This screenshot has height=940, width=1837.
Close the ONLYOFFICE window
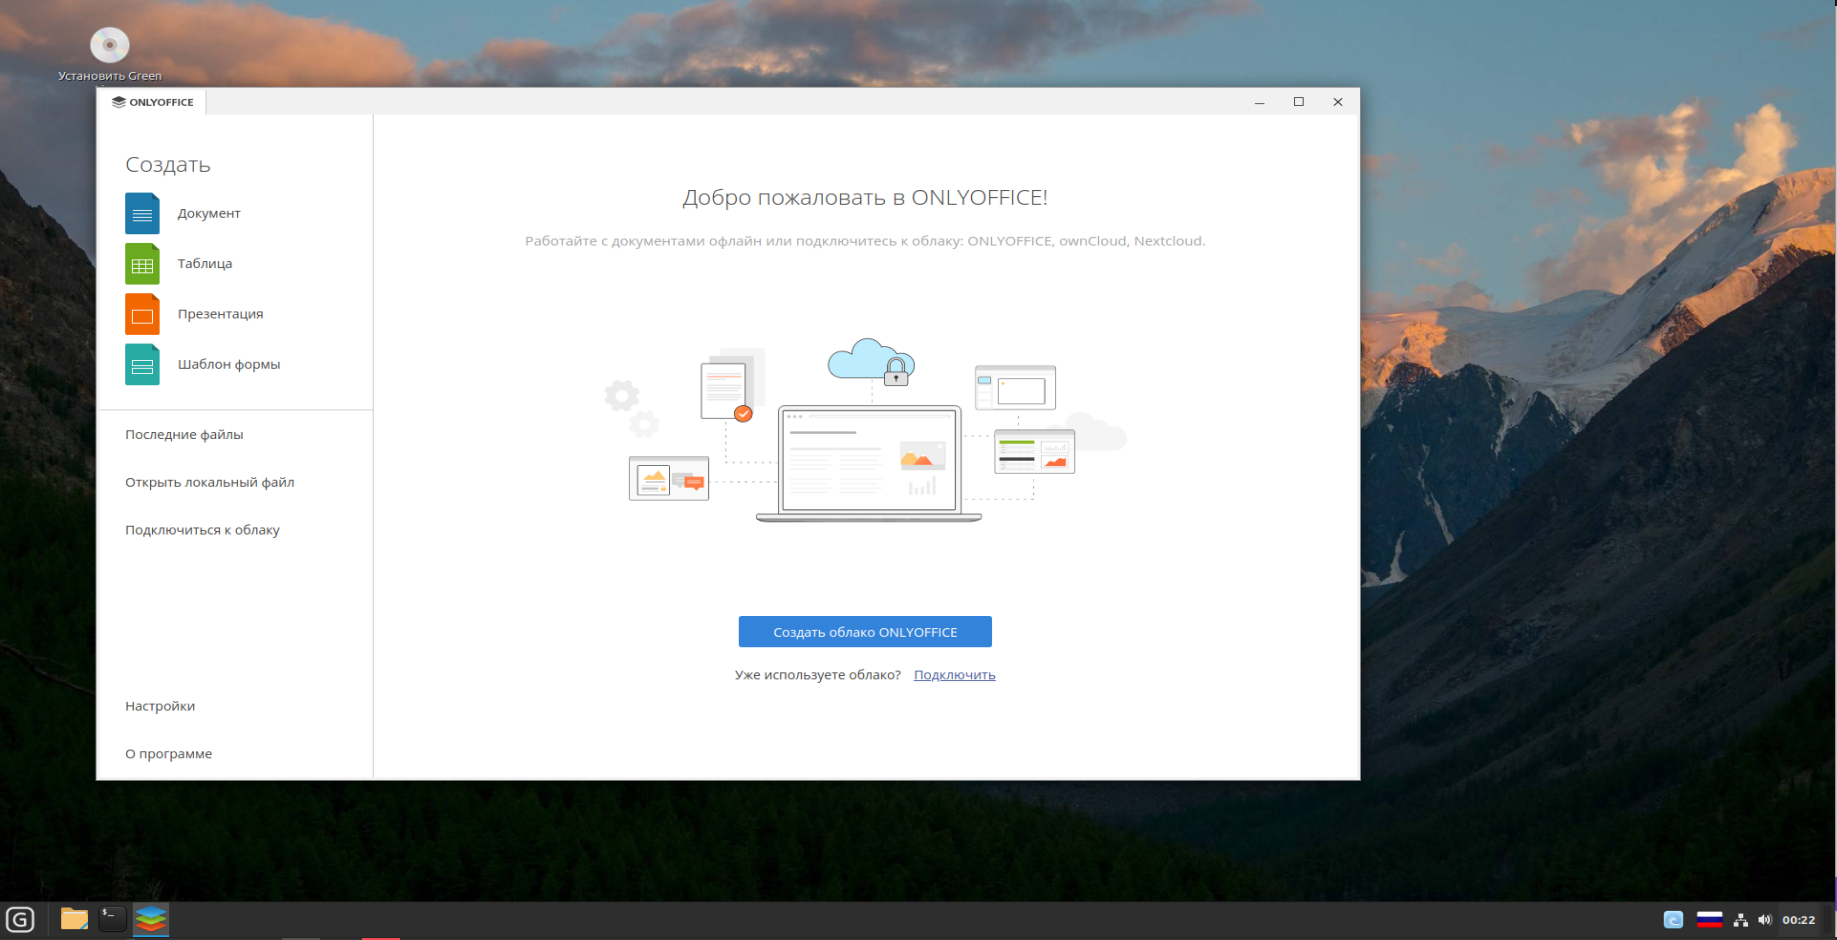point(1338,102)
